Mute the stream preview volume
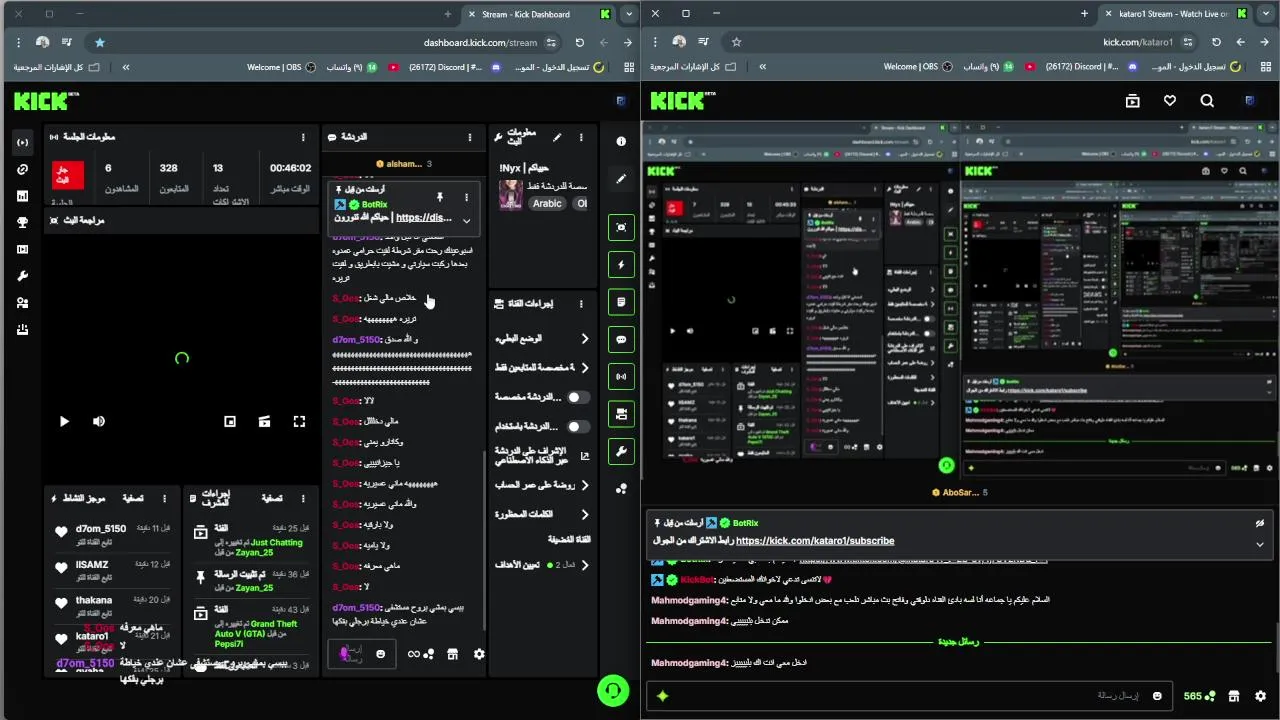The image size is (1280, 720). [x=98, y=422]
